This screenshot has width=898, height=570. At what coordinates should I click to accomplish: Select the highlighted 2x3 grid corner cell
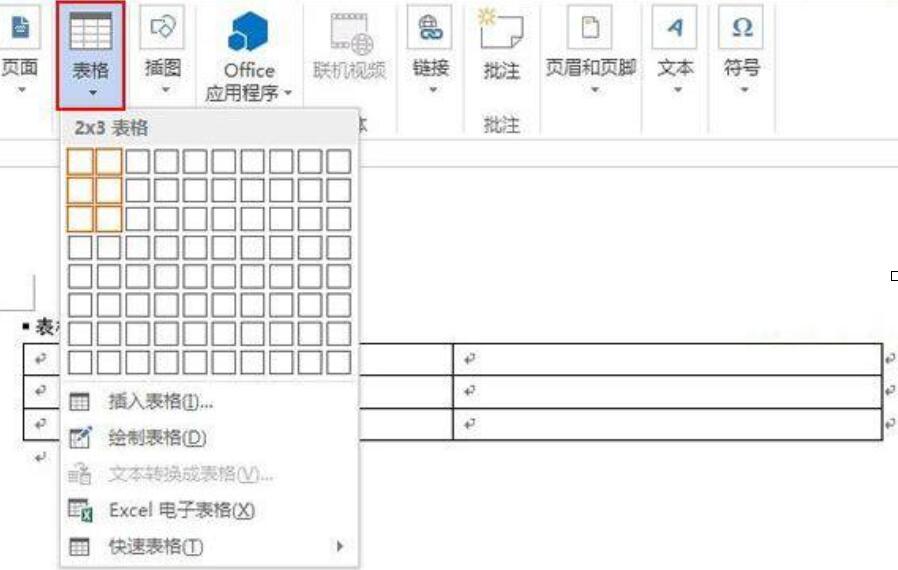109,219
